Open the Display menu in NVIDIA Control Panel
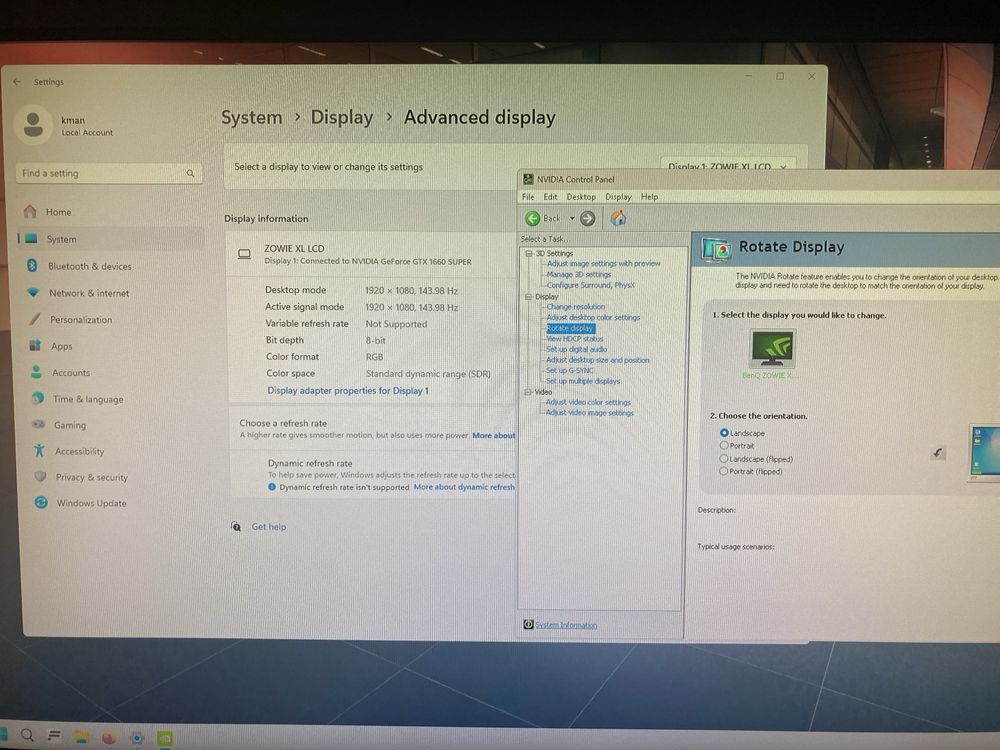 618,196
